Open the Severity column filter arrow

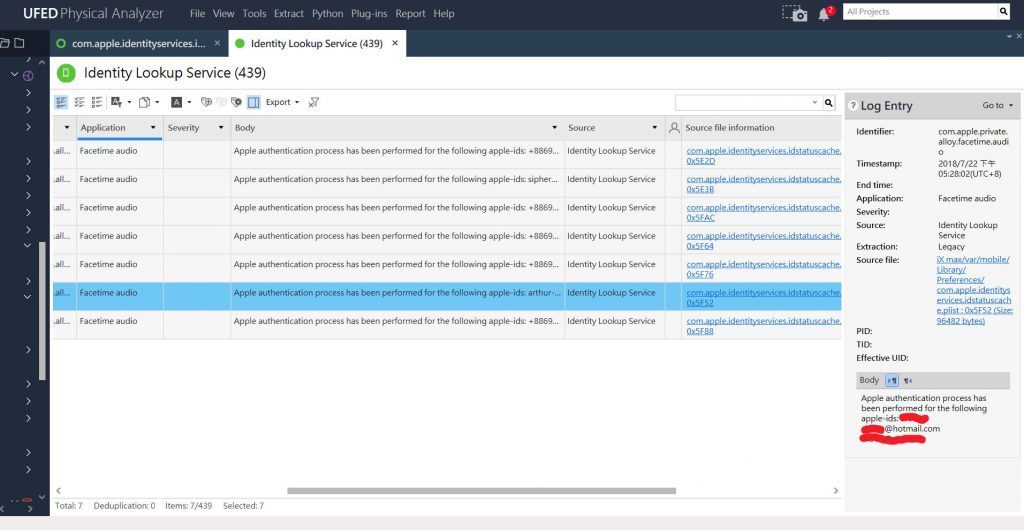(221, 128)
